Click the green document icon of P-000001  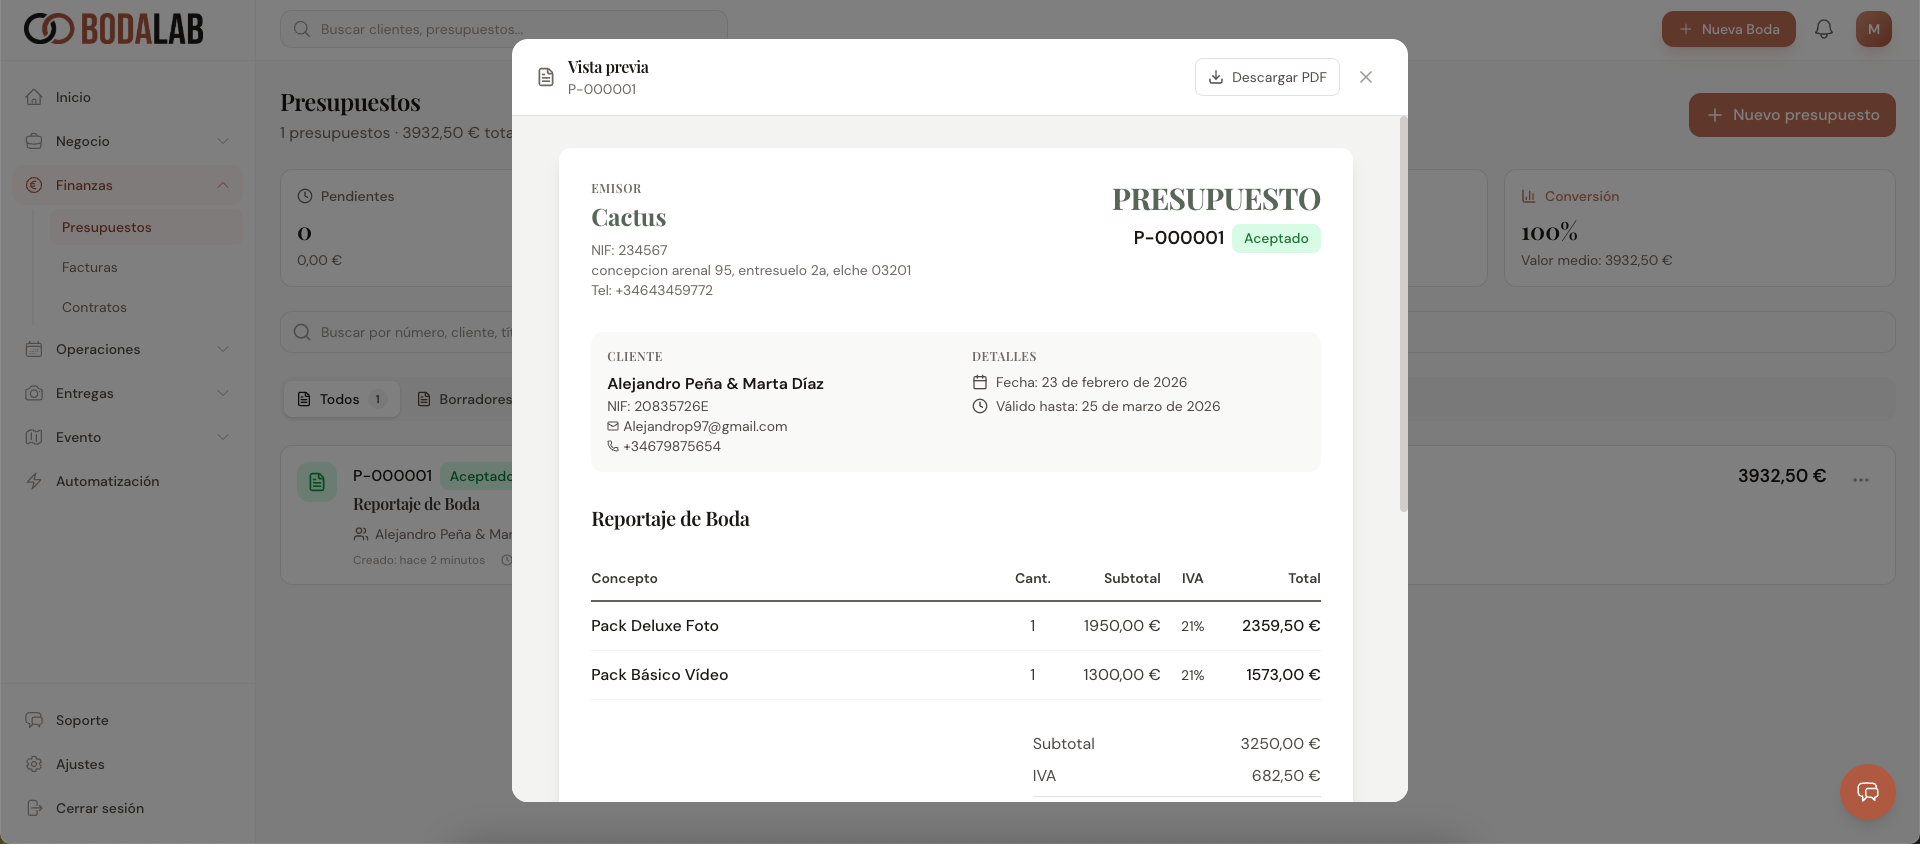point(317,482)
